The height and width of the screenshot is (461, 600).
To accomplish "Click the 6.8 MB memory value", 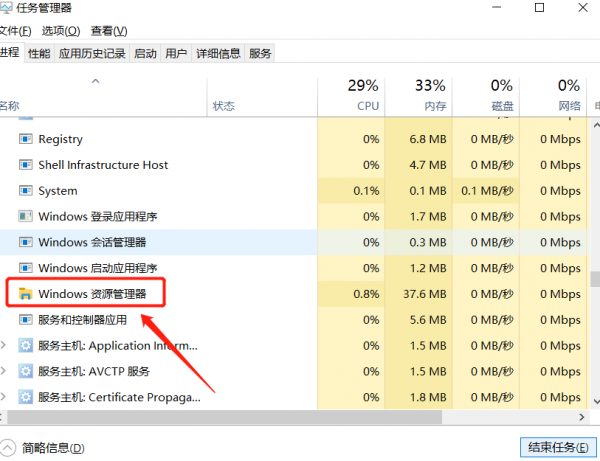I will click(x=428, y=139).
